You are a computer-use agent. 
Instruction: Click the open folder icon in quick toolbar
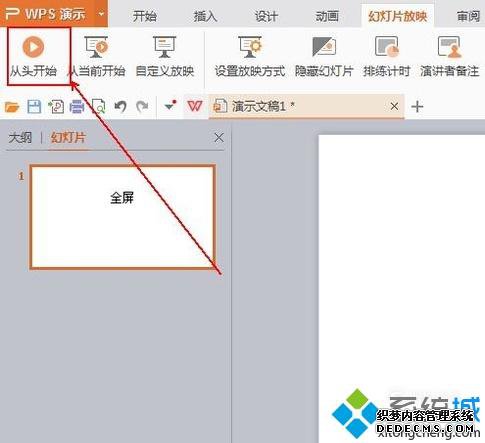point(12,107)
